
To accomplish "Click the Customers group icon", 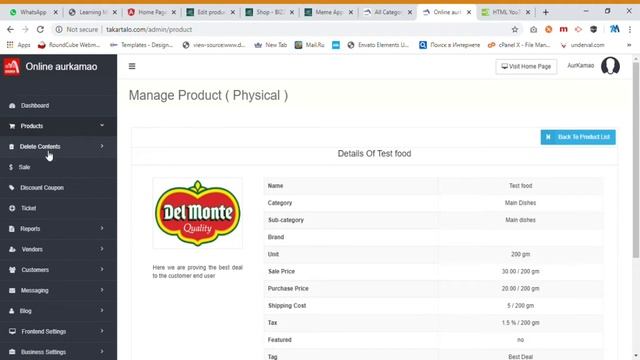I will click(12, 270).
